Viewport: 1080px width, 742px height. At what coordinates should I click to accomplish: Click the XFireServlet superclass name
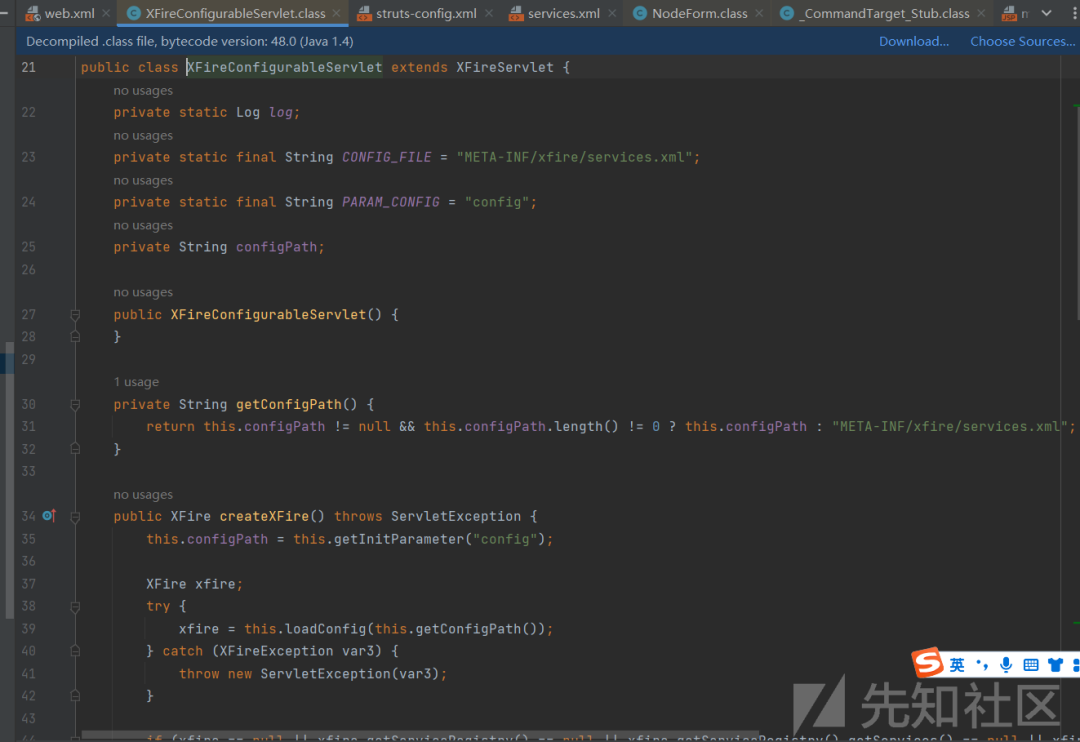tap(505, 68)
